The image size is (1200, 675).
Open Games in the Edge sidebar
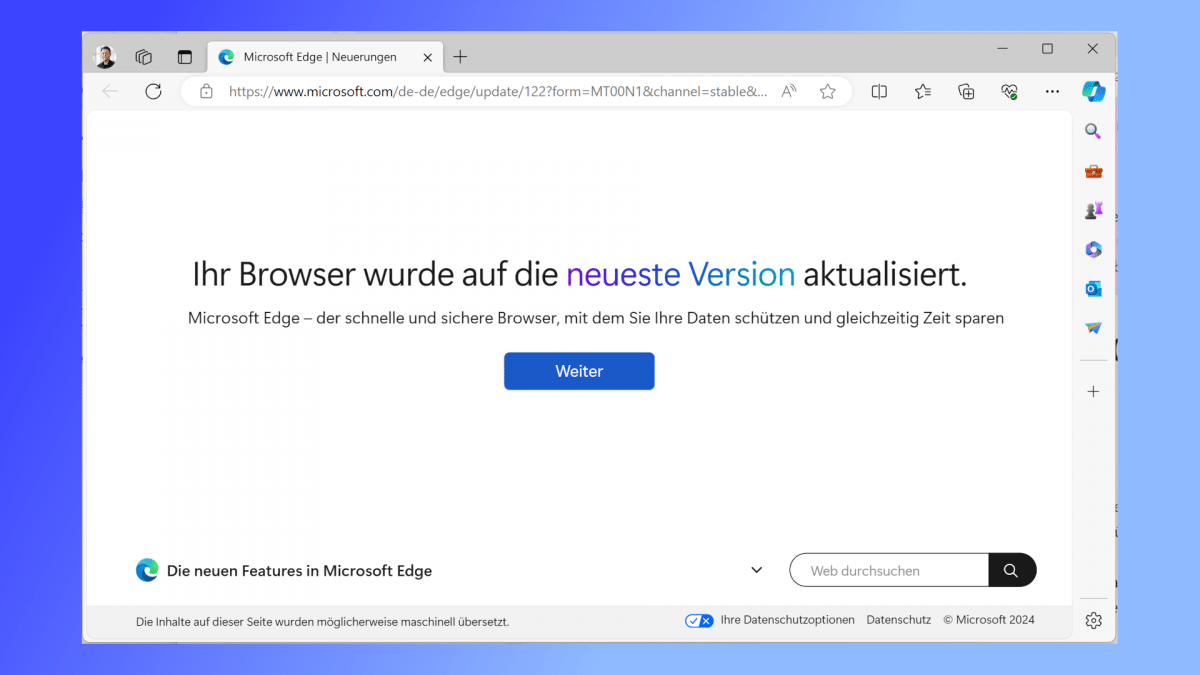tap(1093, 210)
